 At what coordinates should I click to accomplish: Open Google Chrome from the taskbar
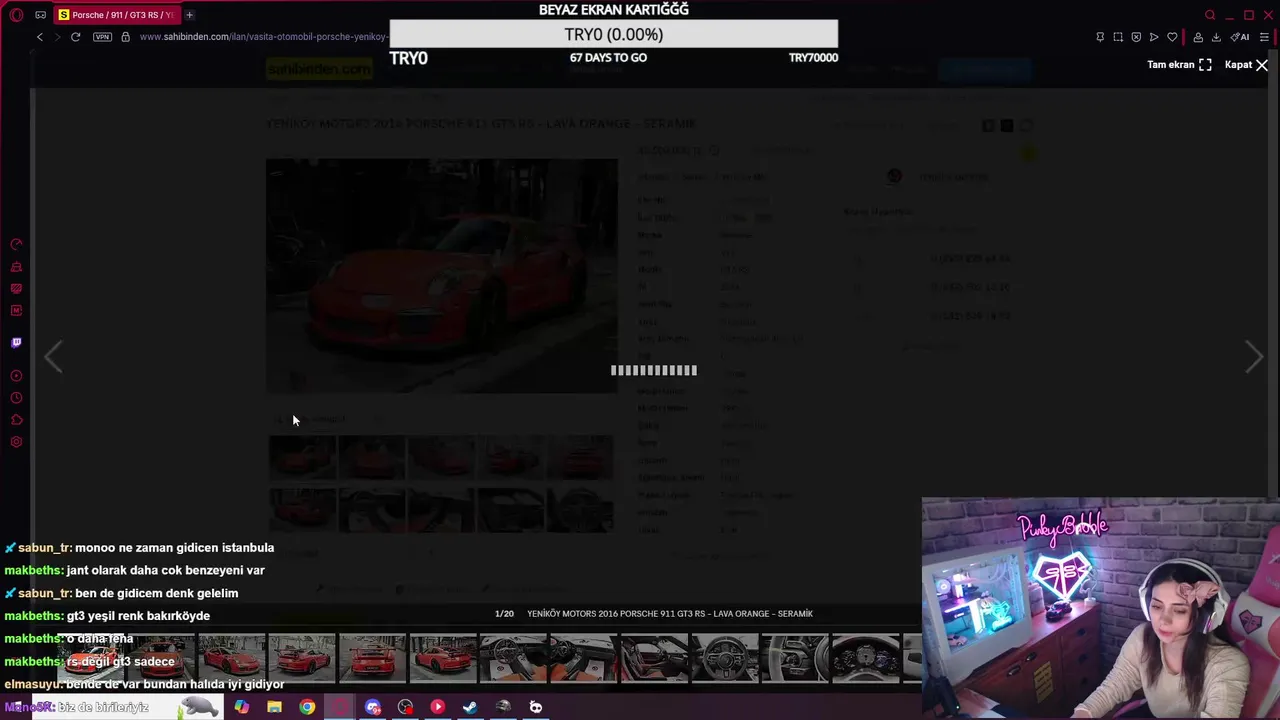click(307, 707)
